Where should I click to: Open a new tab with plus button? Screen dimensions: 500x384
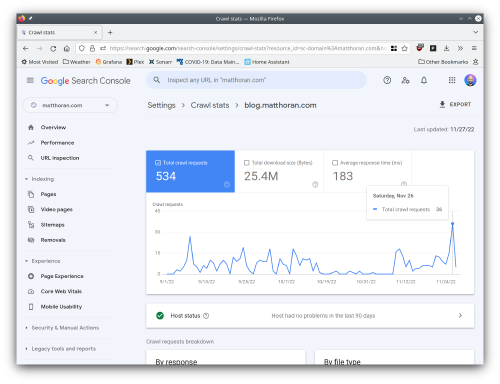click(110, 32)
